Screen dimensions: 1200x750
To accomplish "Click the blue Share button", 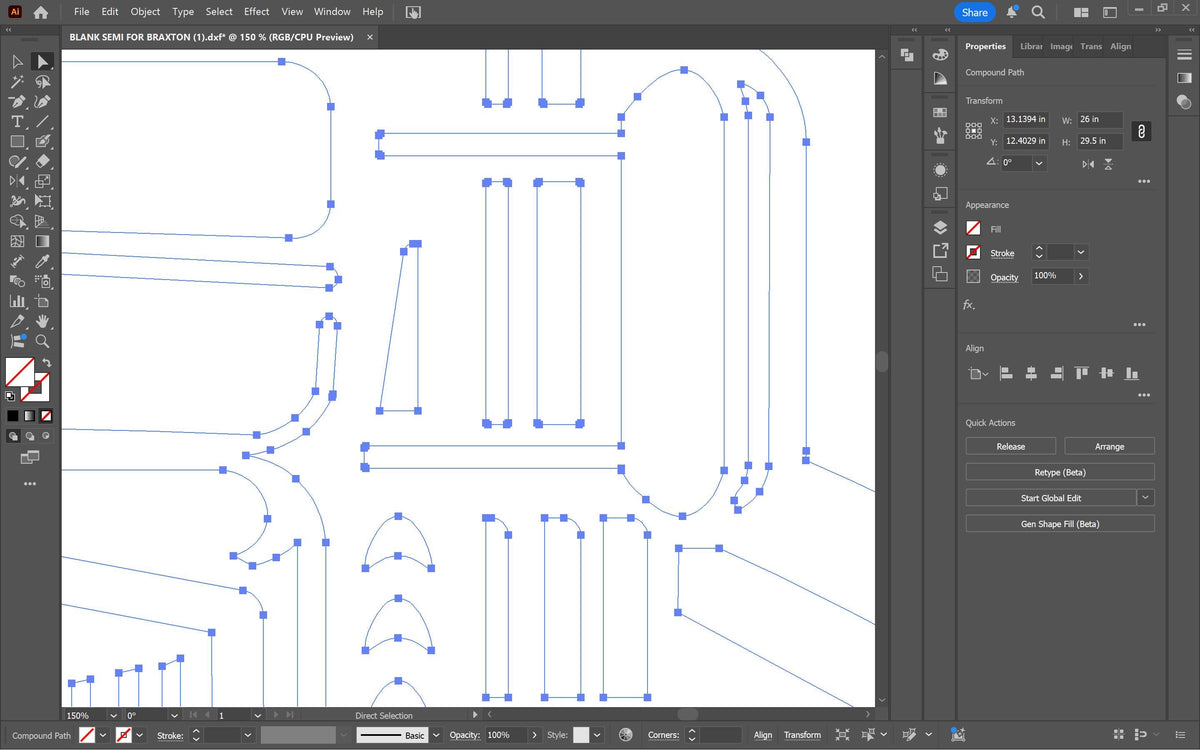I will click(x=974, y=12).
